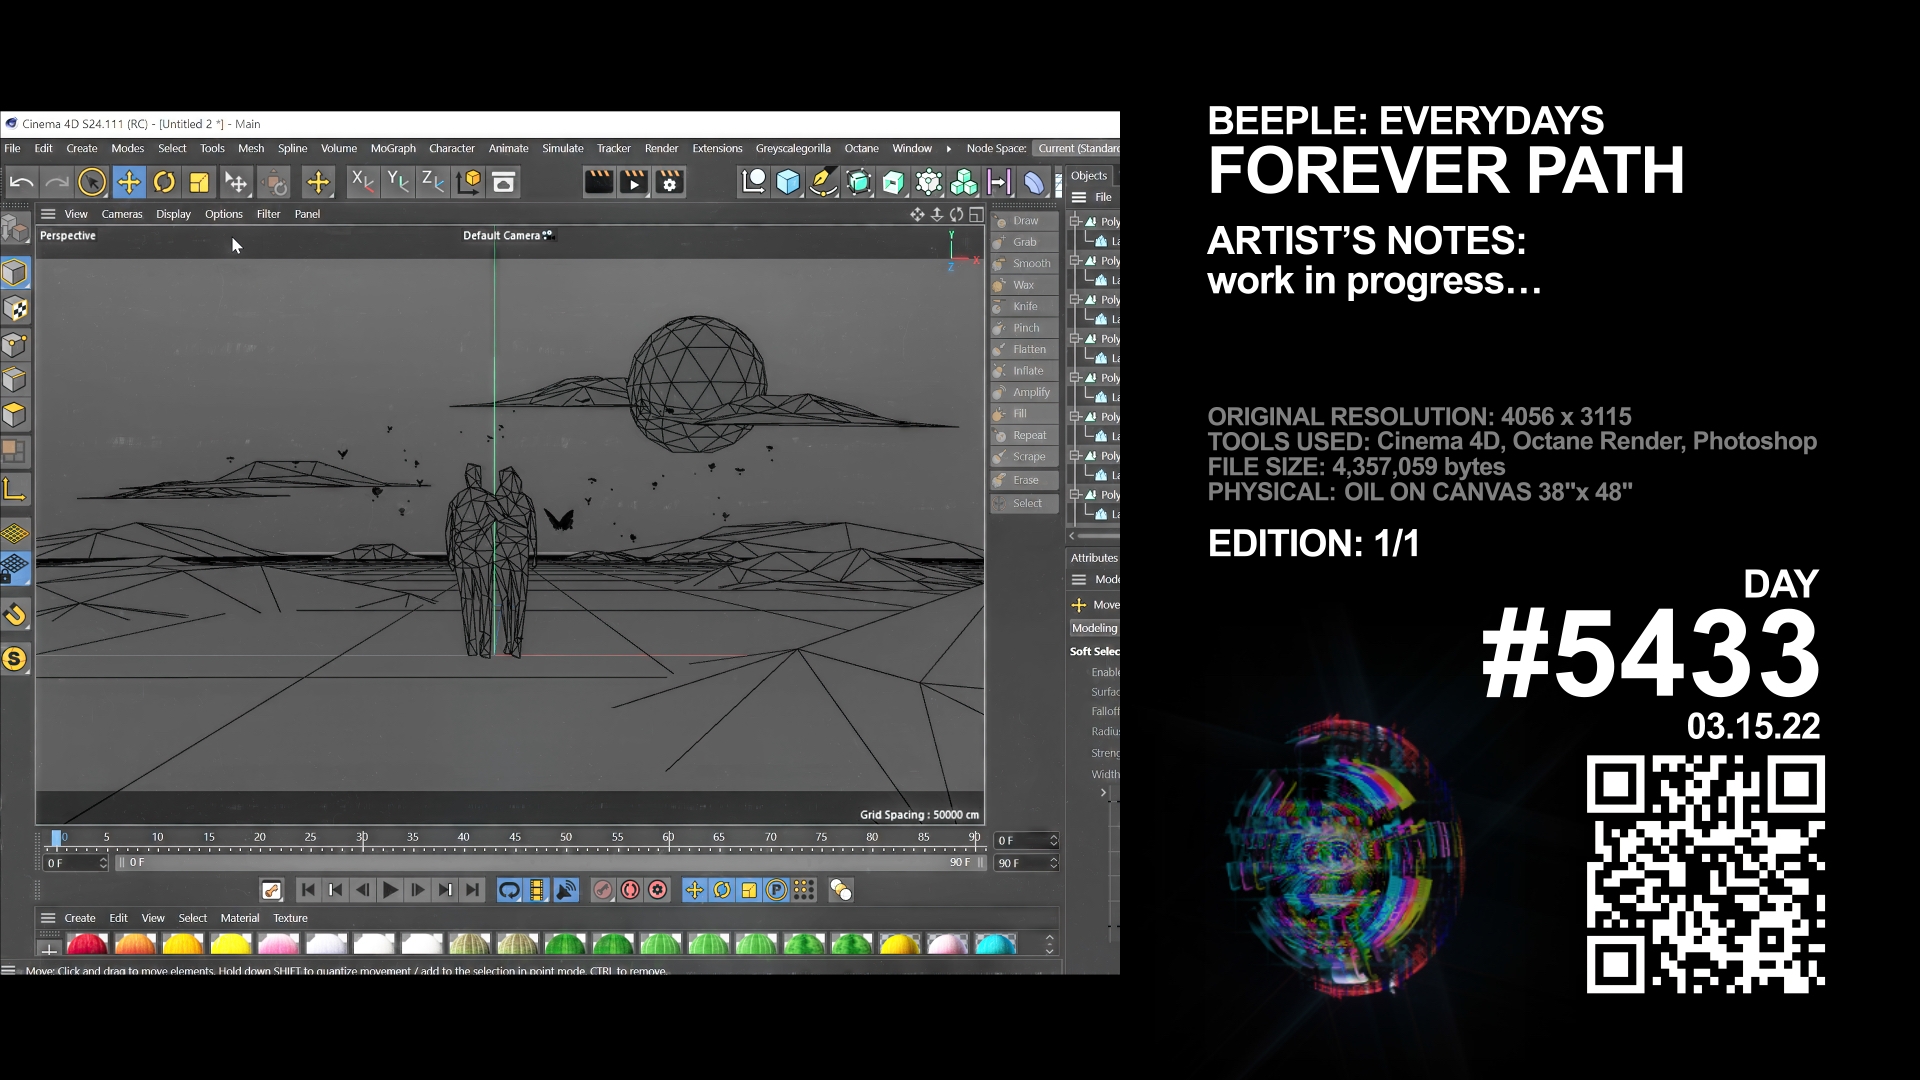1920x1080 pixels.
Task: Click the Draw sculpt button
Action: click(x=1024, y=221)
